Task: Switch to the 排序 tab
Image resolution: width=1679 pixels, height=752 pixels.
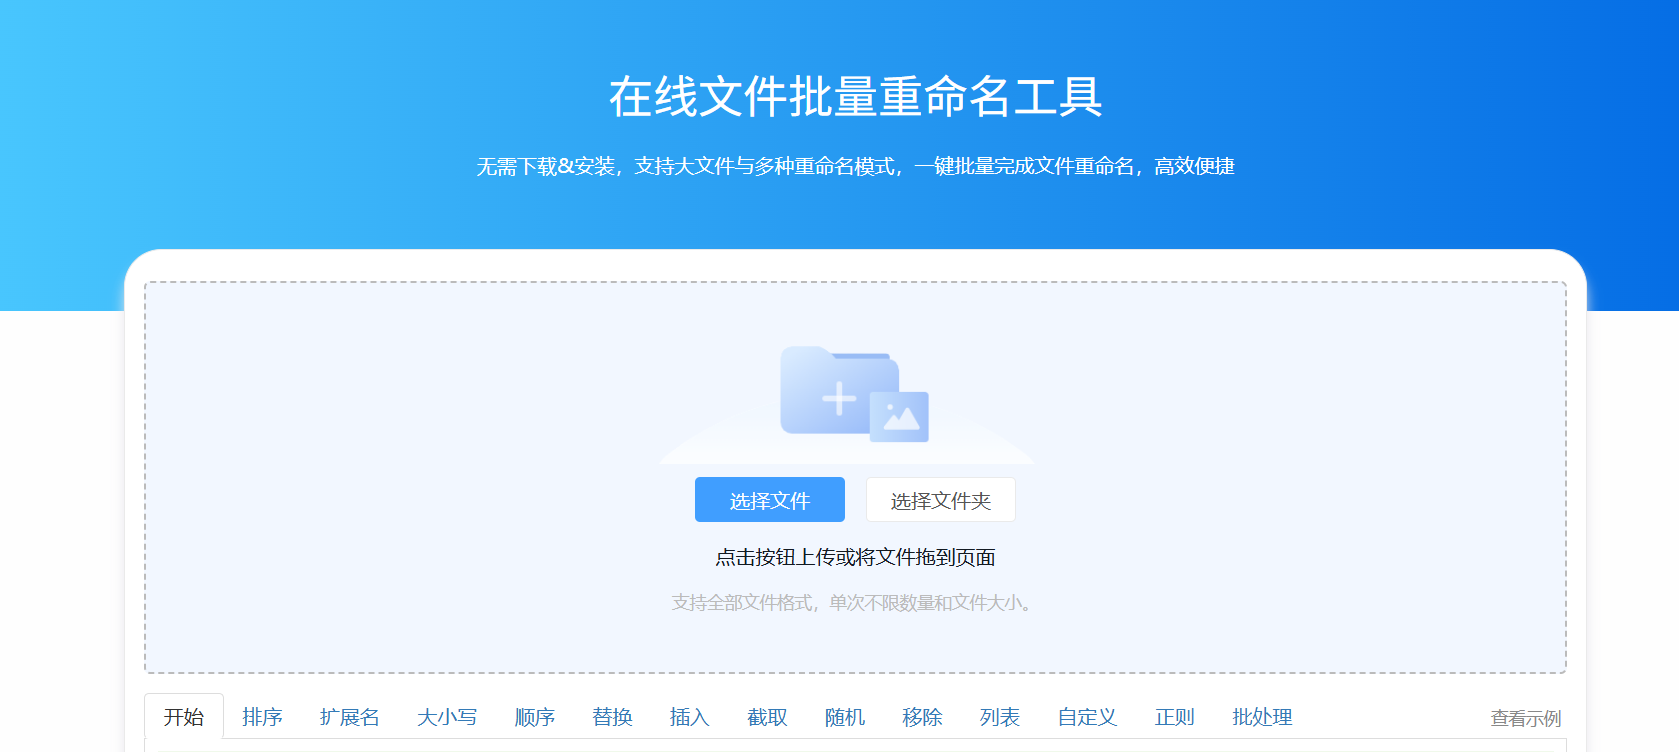Action: pos(262,717)
